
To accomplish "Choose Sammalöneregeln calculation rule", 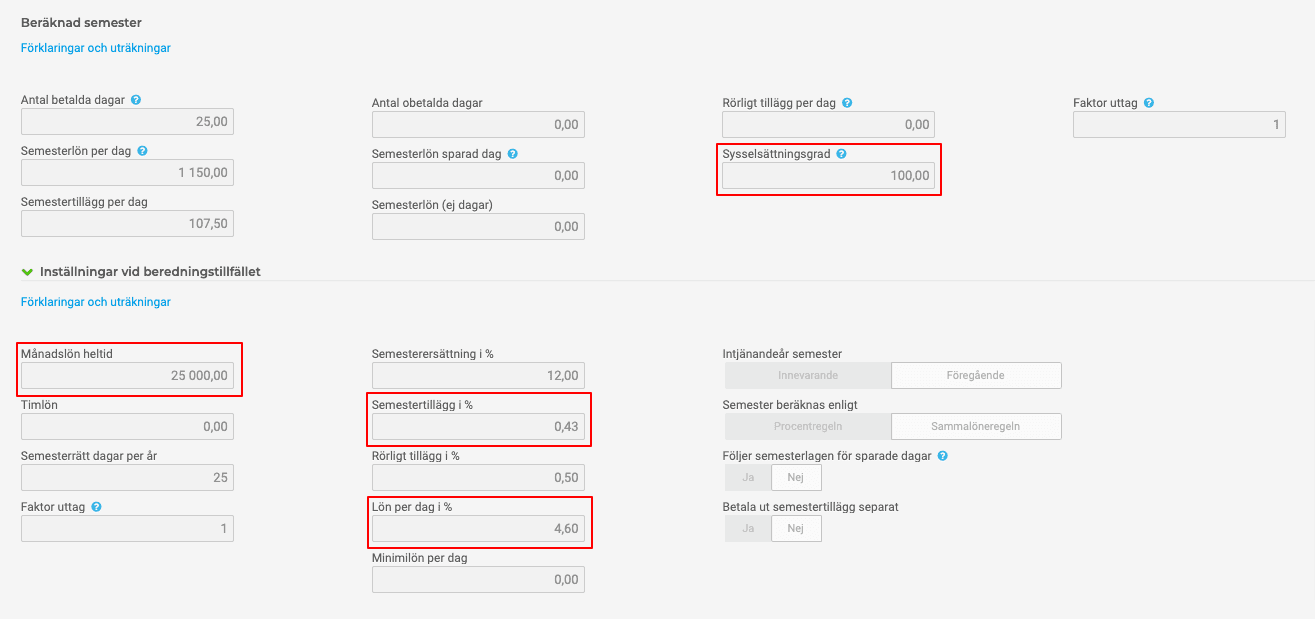I will point(976,426).
